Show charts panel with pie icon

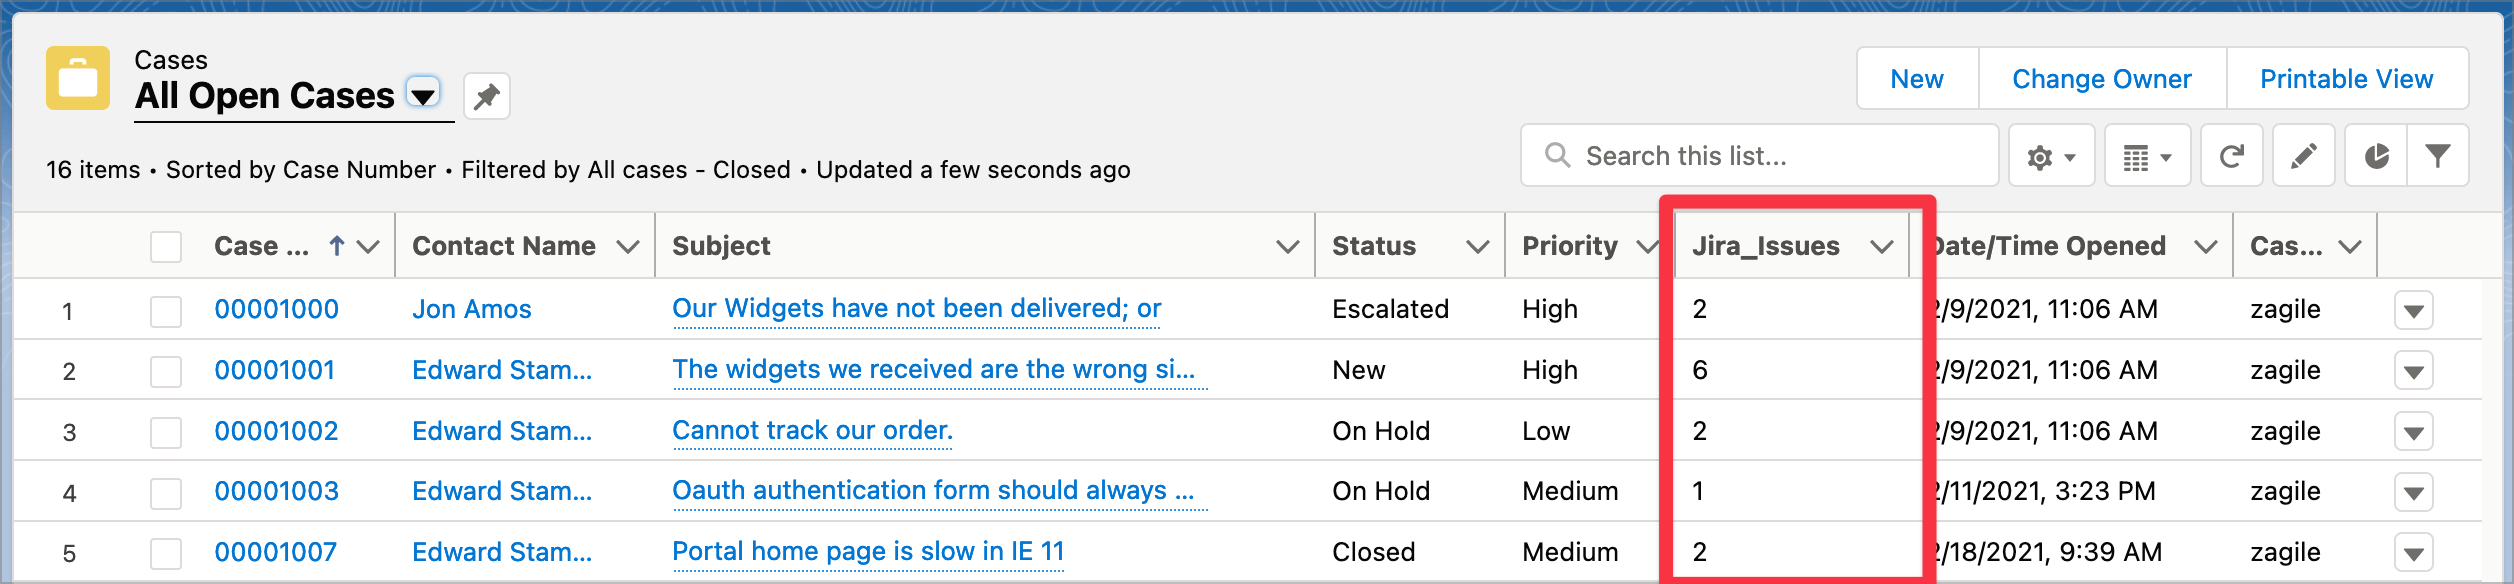[2376, 157]
